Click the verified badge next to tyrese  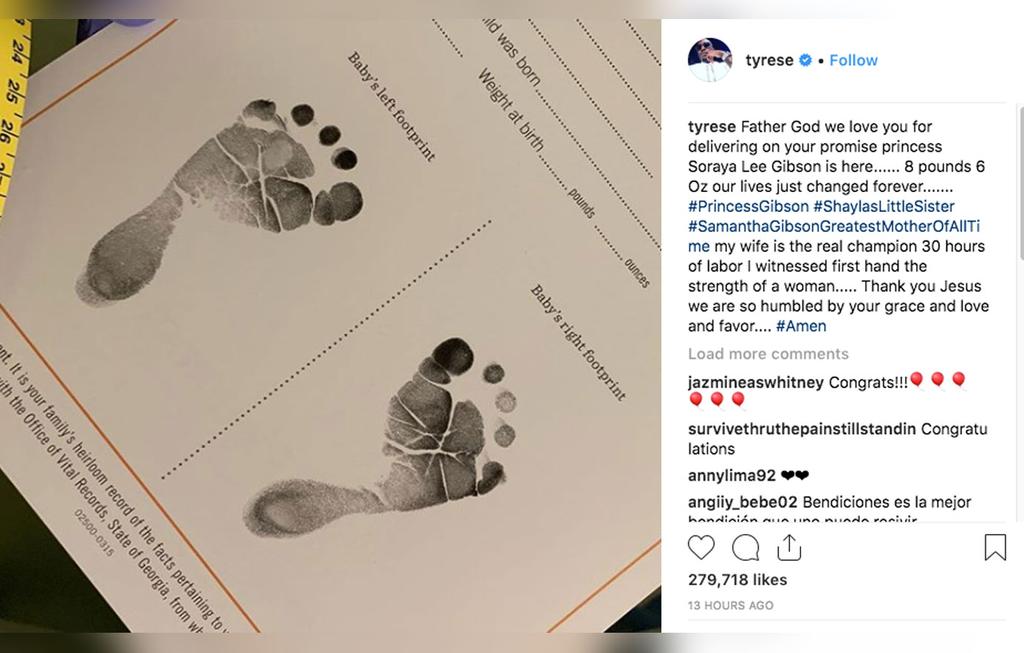[x=806, y=60]
